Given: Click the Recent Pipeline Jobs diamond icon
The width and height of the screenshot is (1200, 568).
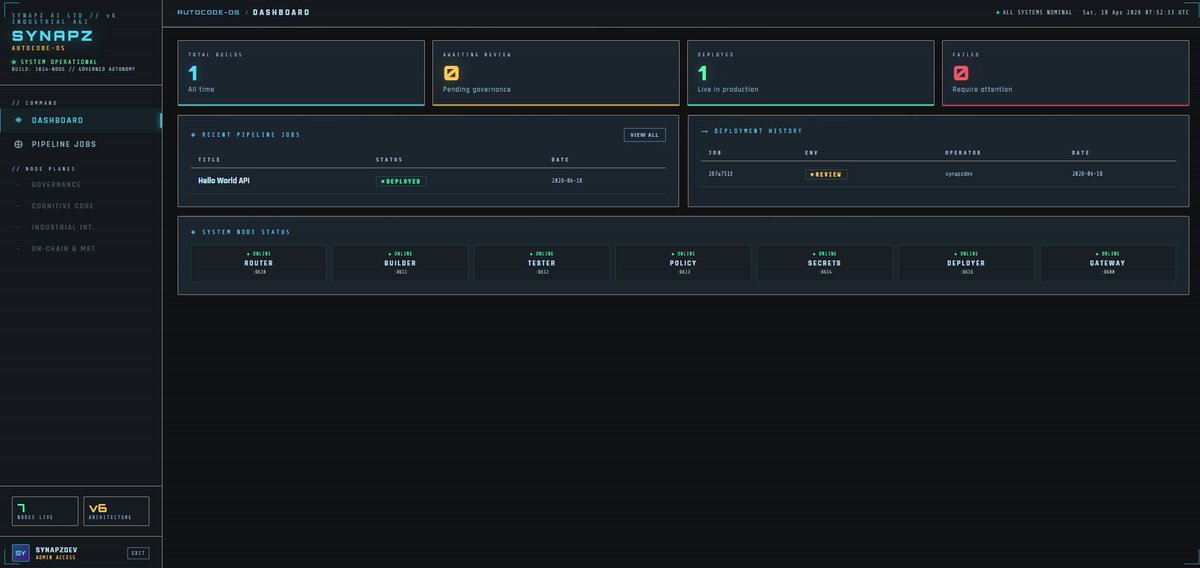Looking at the screenshot, I should click(194, 134).
